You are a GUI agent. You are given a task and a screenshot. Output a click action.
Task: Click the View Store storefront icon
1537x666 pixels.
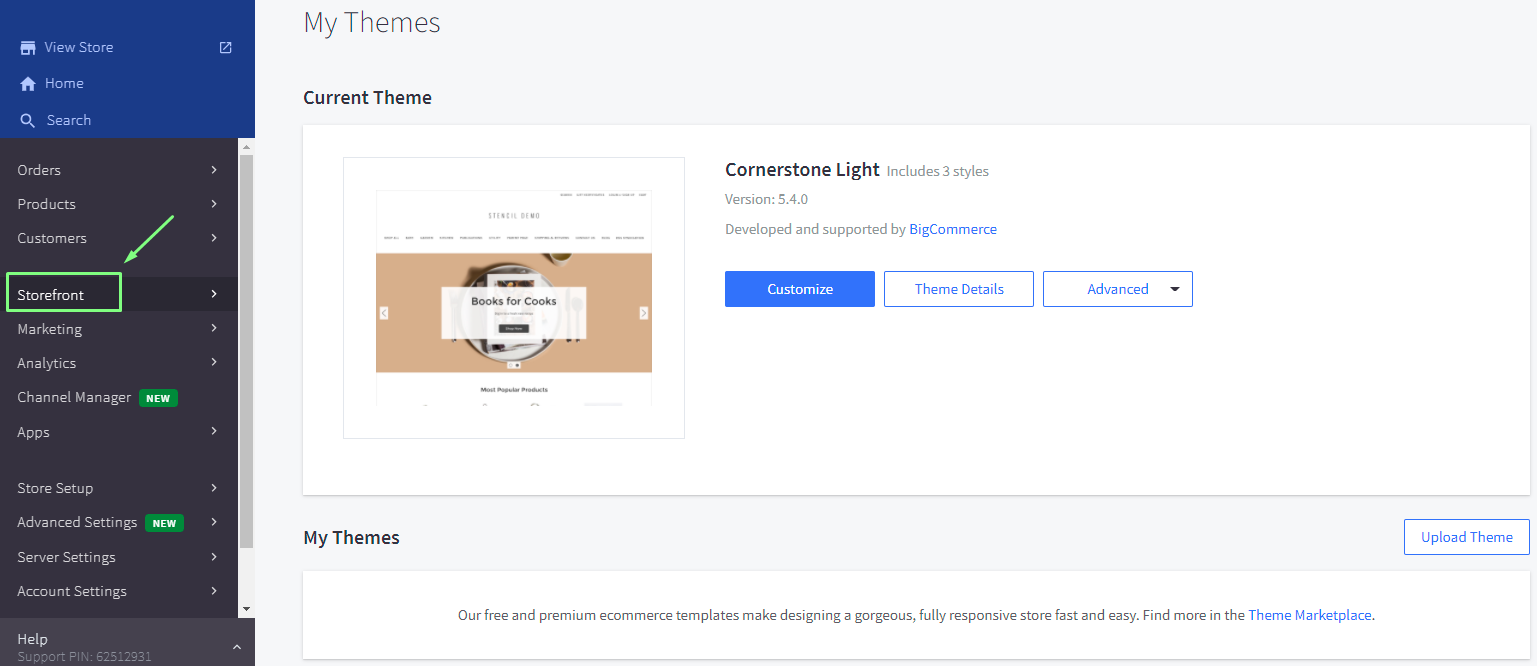(28, 48)
